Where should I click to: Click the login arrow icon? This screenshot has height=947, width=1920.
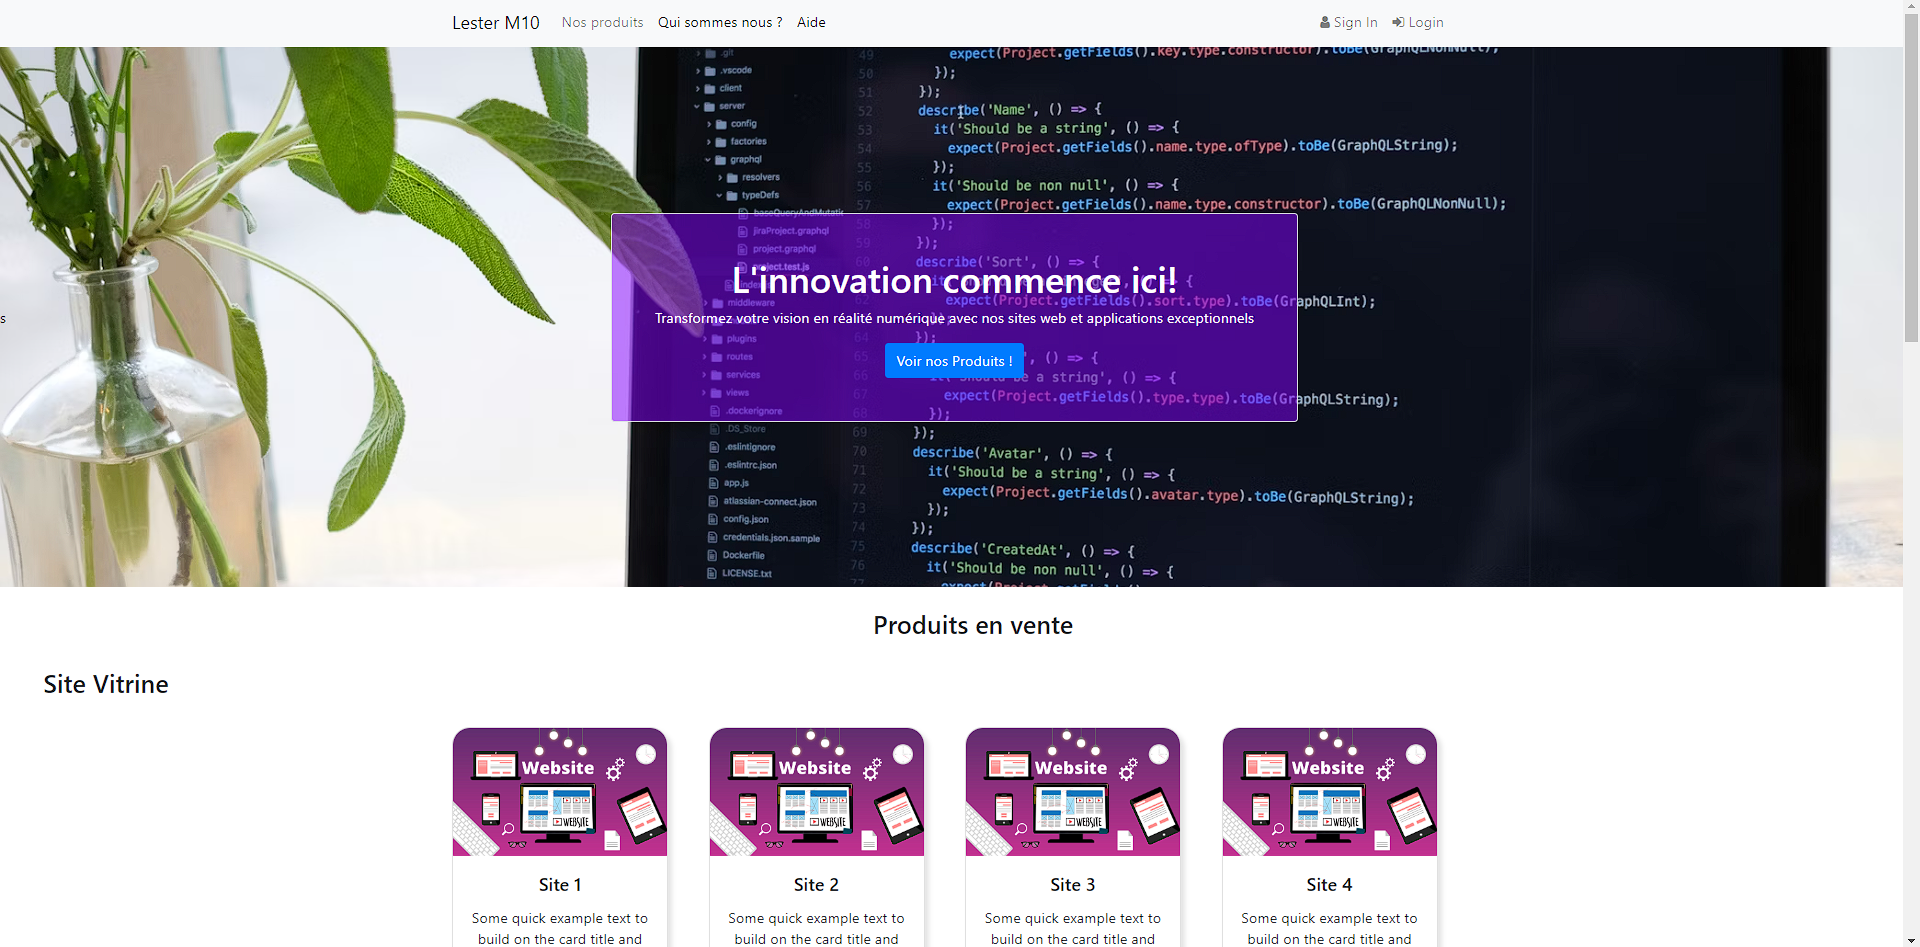[1398, 23]
